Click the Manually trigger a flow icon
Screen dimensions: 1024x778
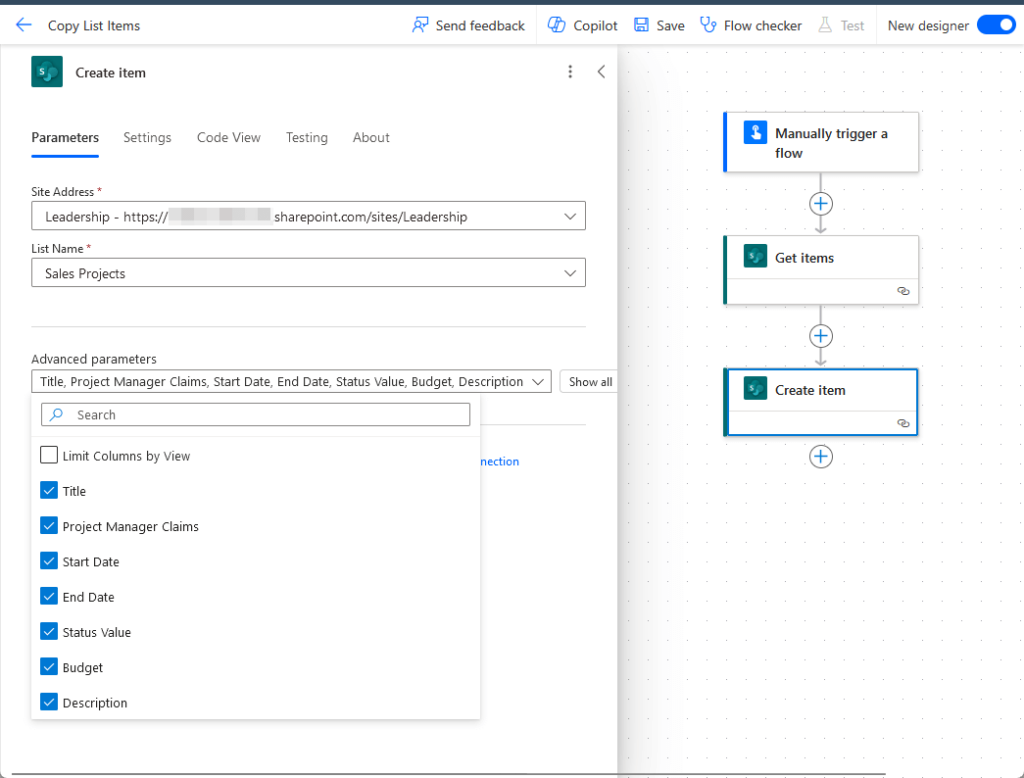[x=755, y=133]
